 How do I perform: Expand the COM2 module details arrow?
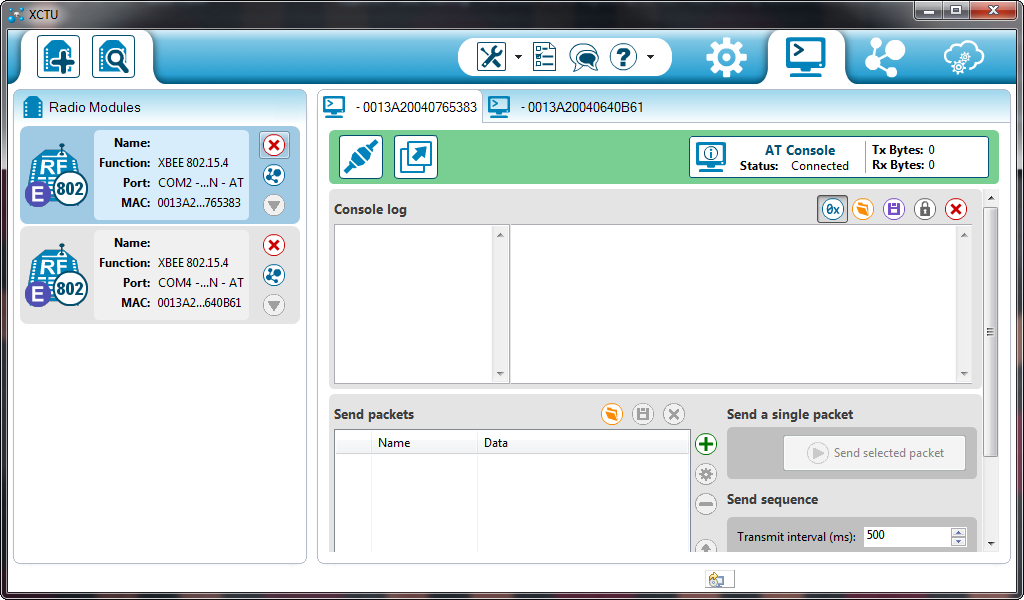point(274,205)
